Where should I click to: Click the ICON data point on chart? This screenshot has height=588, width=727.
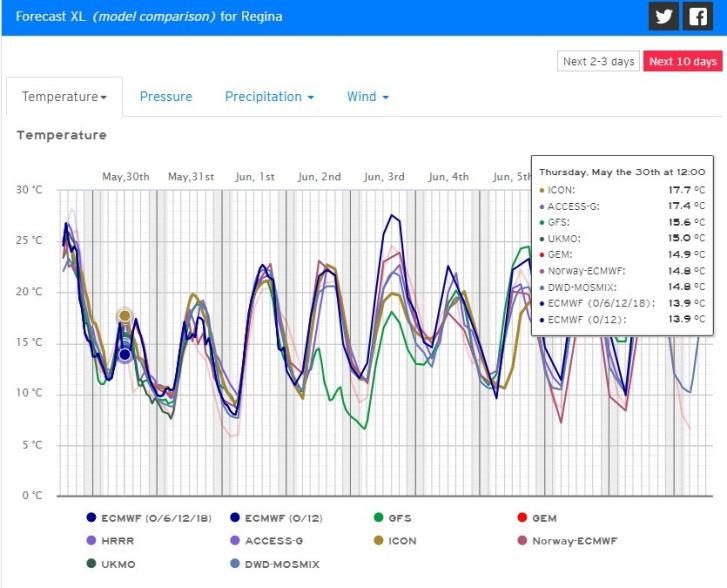[x=125, y=316]
